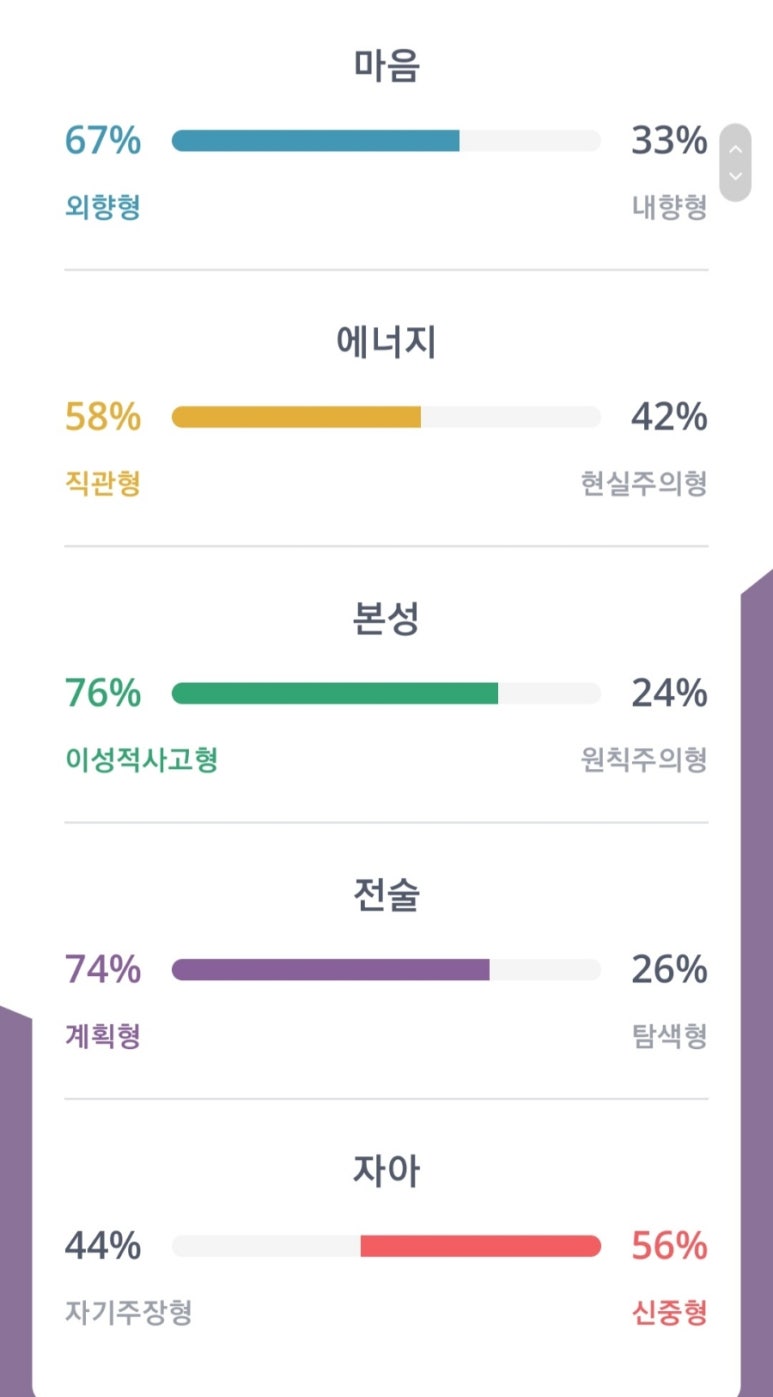Select the 이성적사고형 label

[x=141, y=760]
